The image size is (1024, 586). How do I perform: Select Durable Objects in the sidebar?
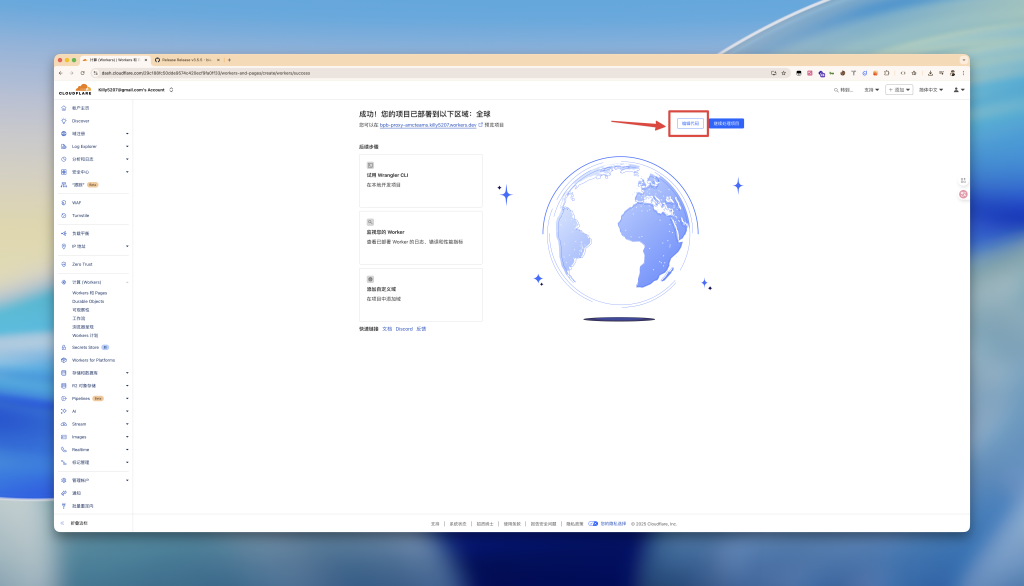tap(88, 301)
